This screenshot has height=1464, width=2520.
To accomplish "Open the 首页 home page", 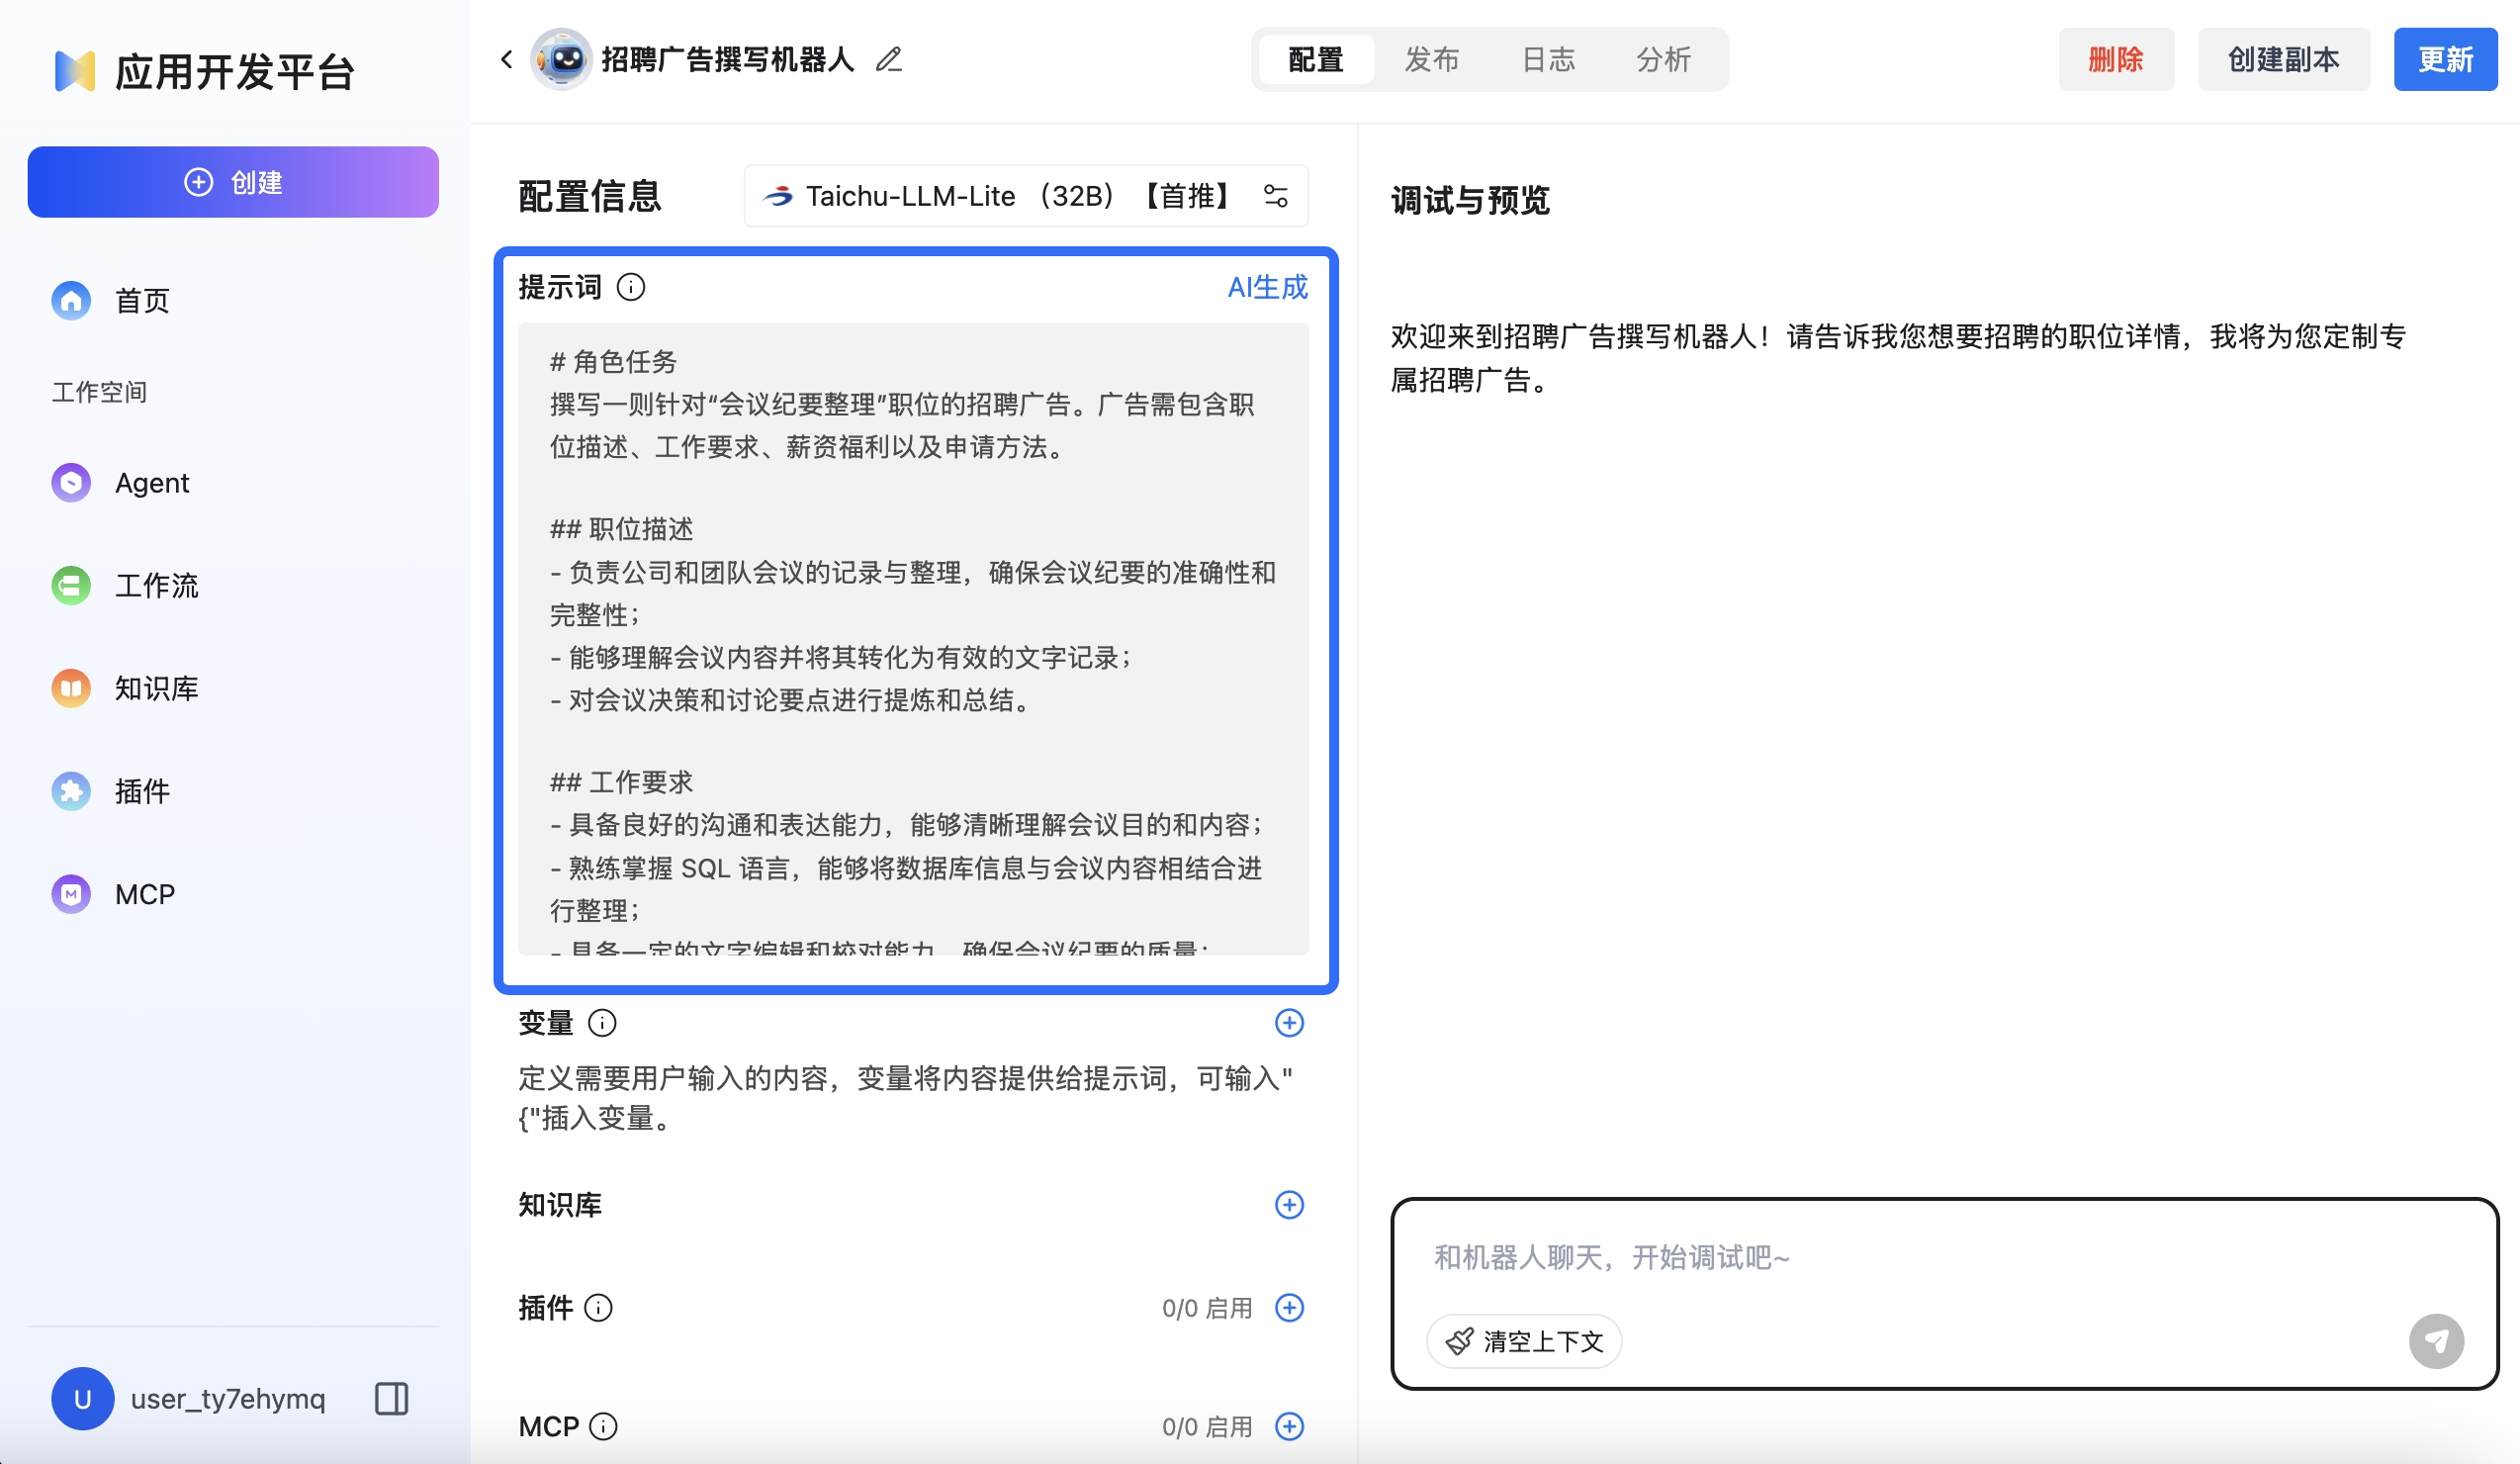I will point(140,299).
